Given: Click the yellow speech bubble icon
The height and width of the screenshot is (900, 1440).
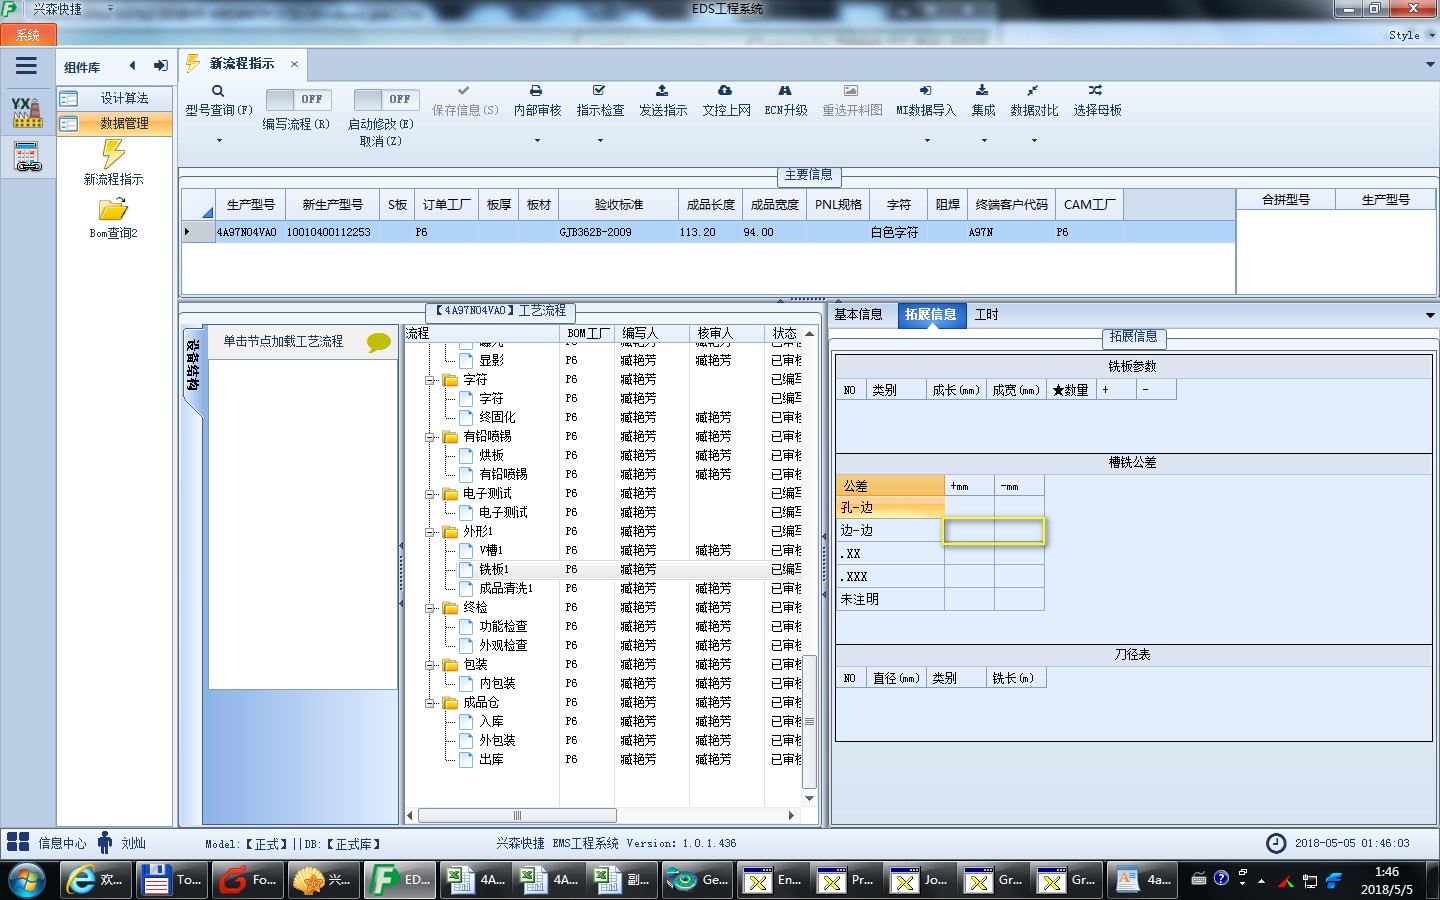Looking at the screenshot, I should (x=379, y=342).
